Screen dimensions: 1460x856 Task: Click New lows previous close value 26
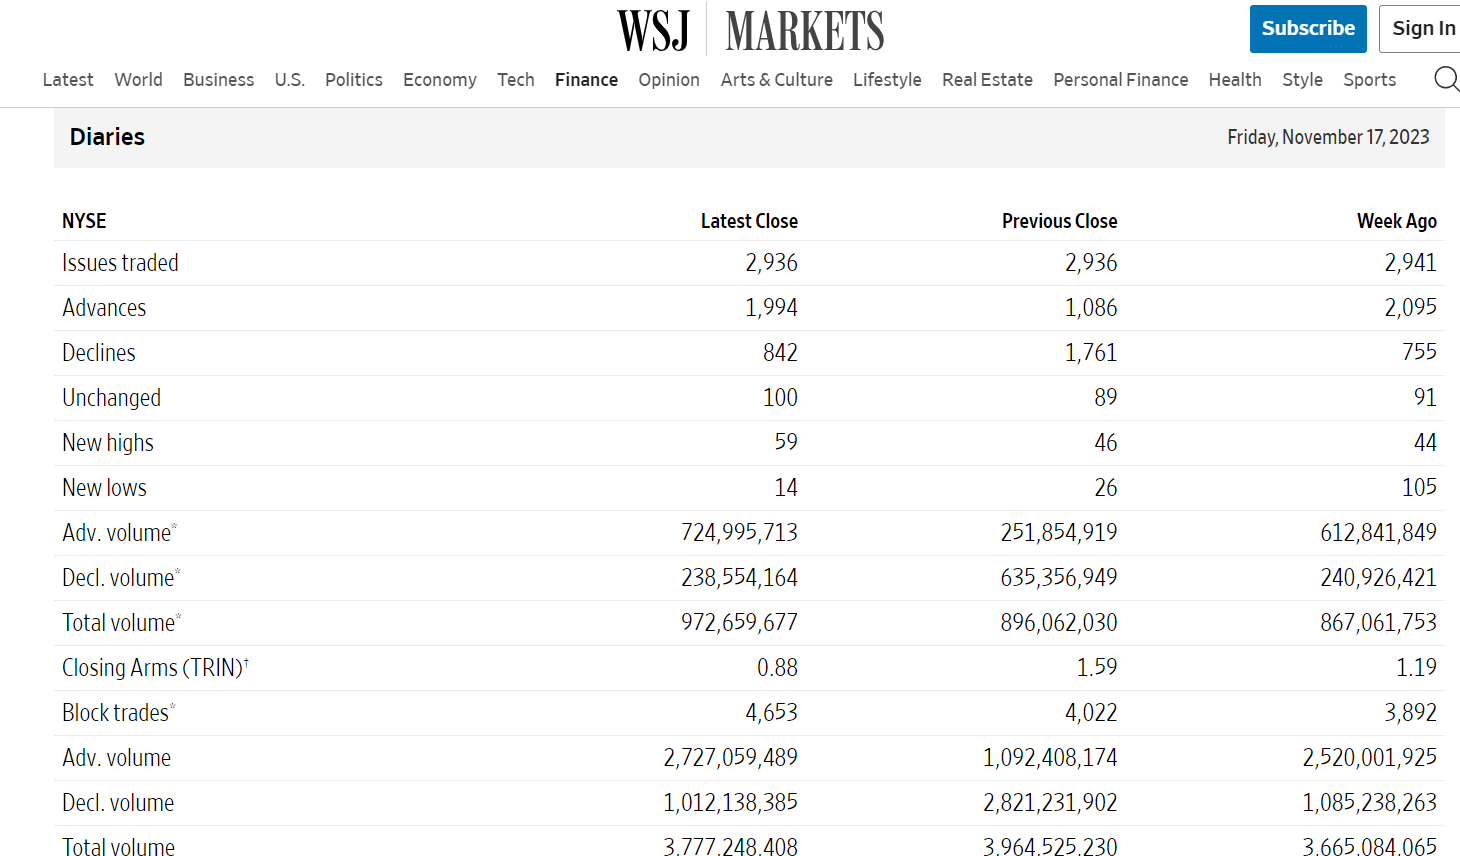pos(1106,488)
